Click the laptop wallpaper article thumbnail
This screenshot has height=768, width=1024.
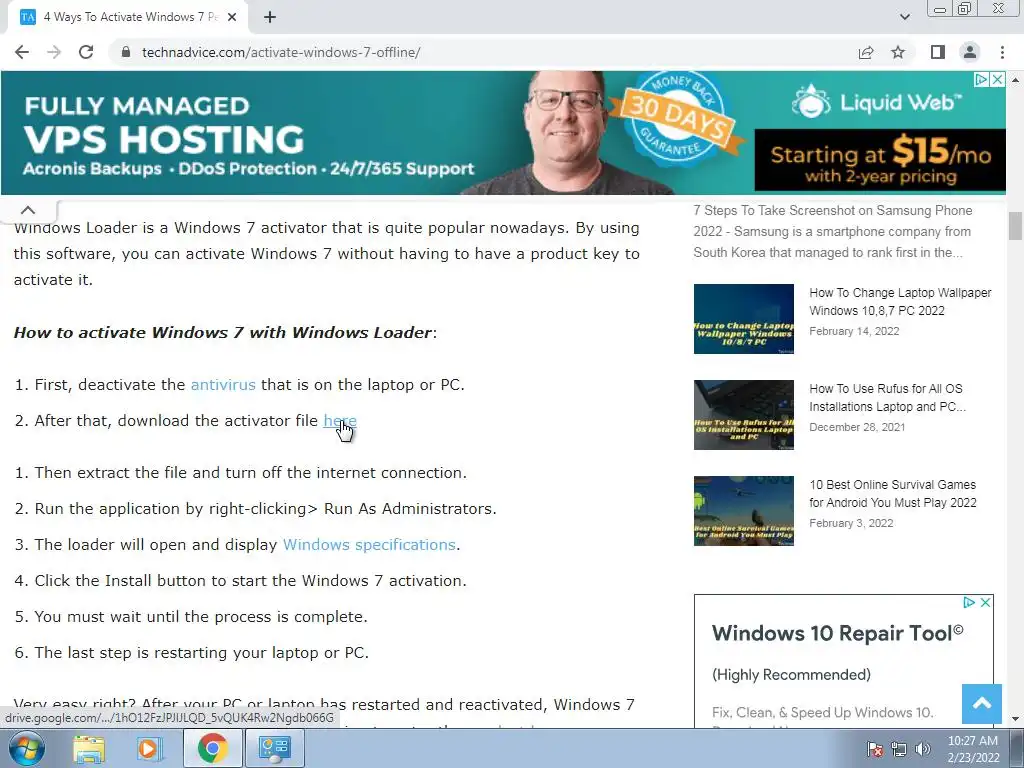[x=744, y=319]
